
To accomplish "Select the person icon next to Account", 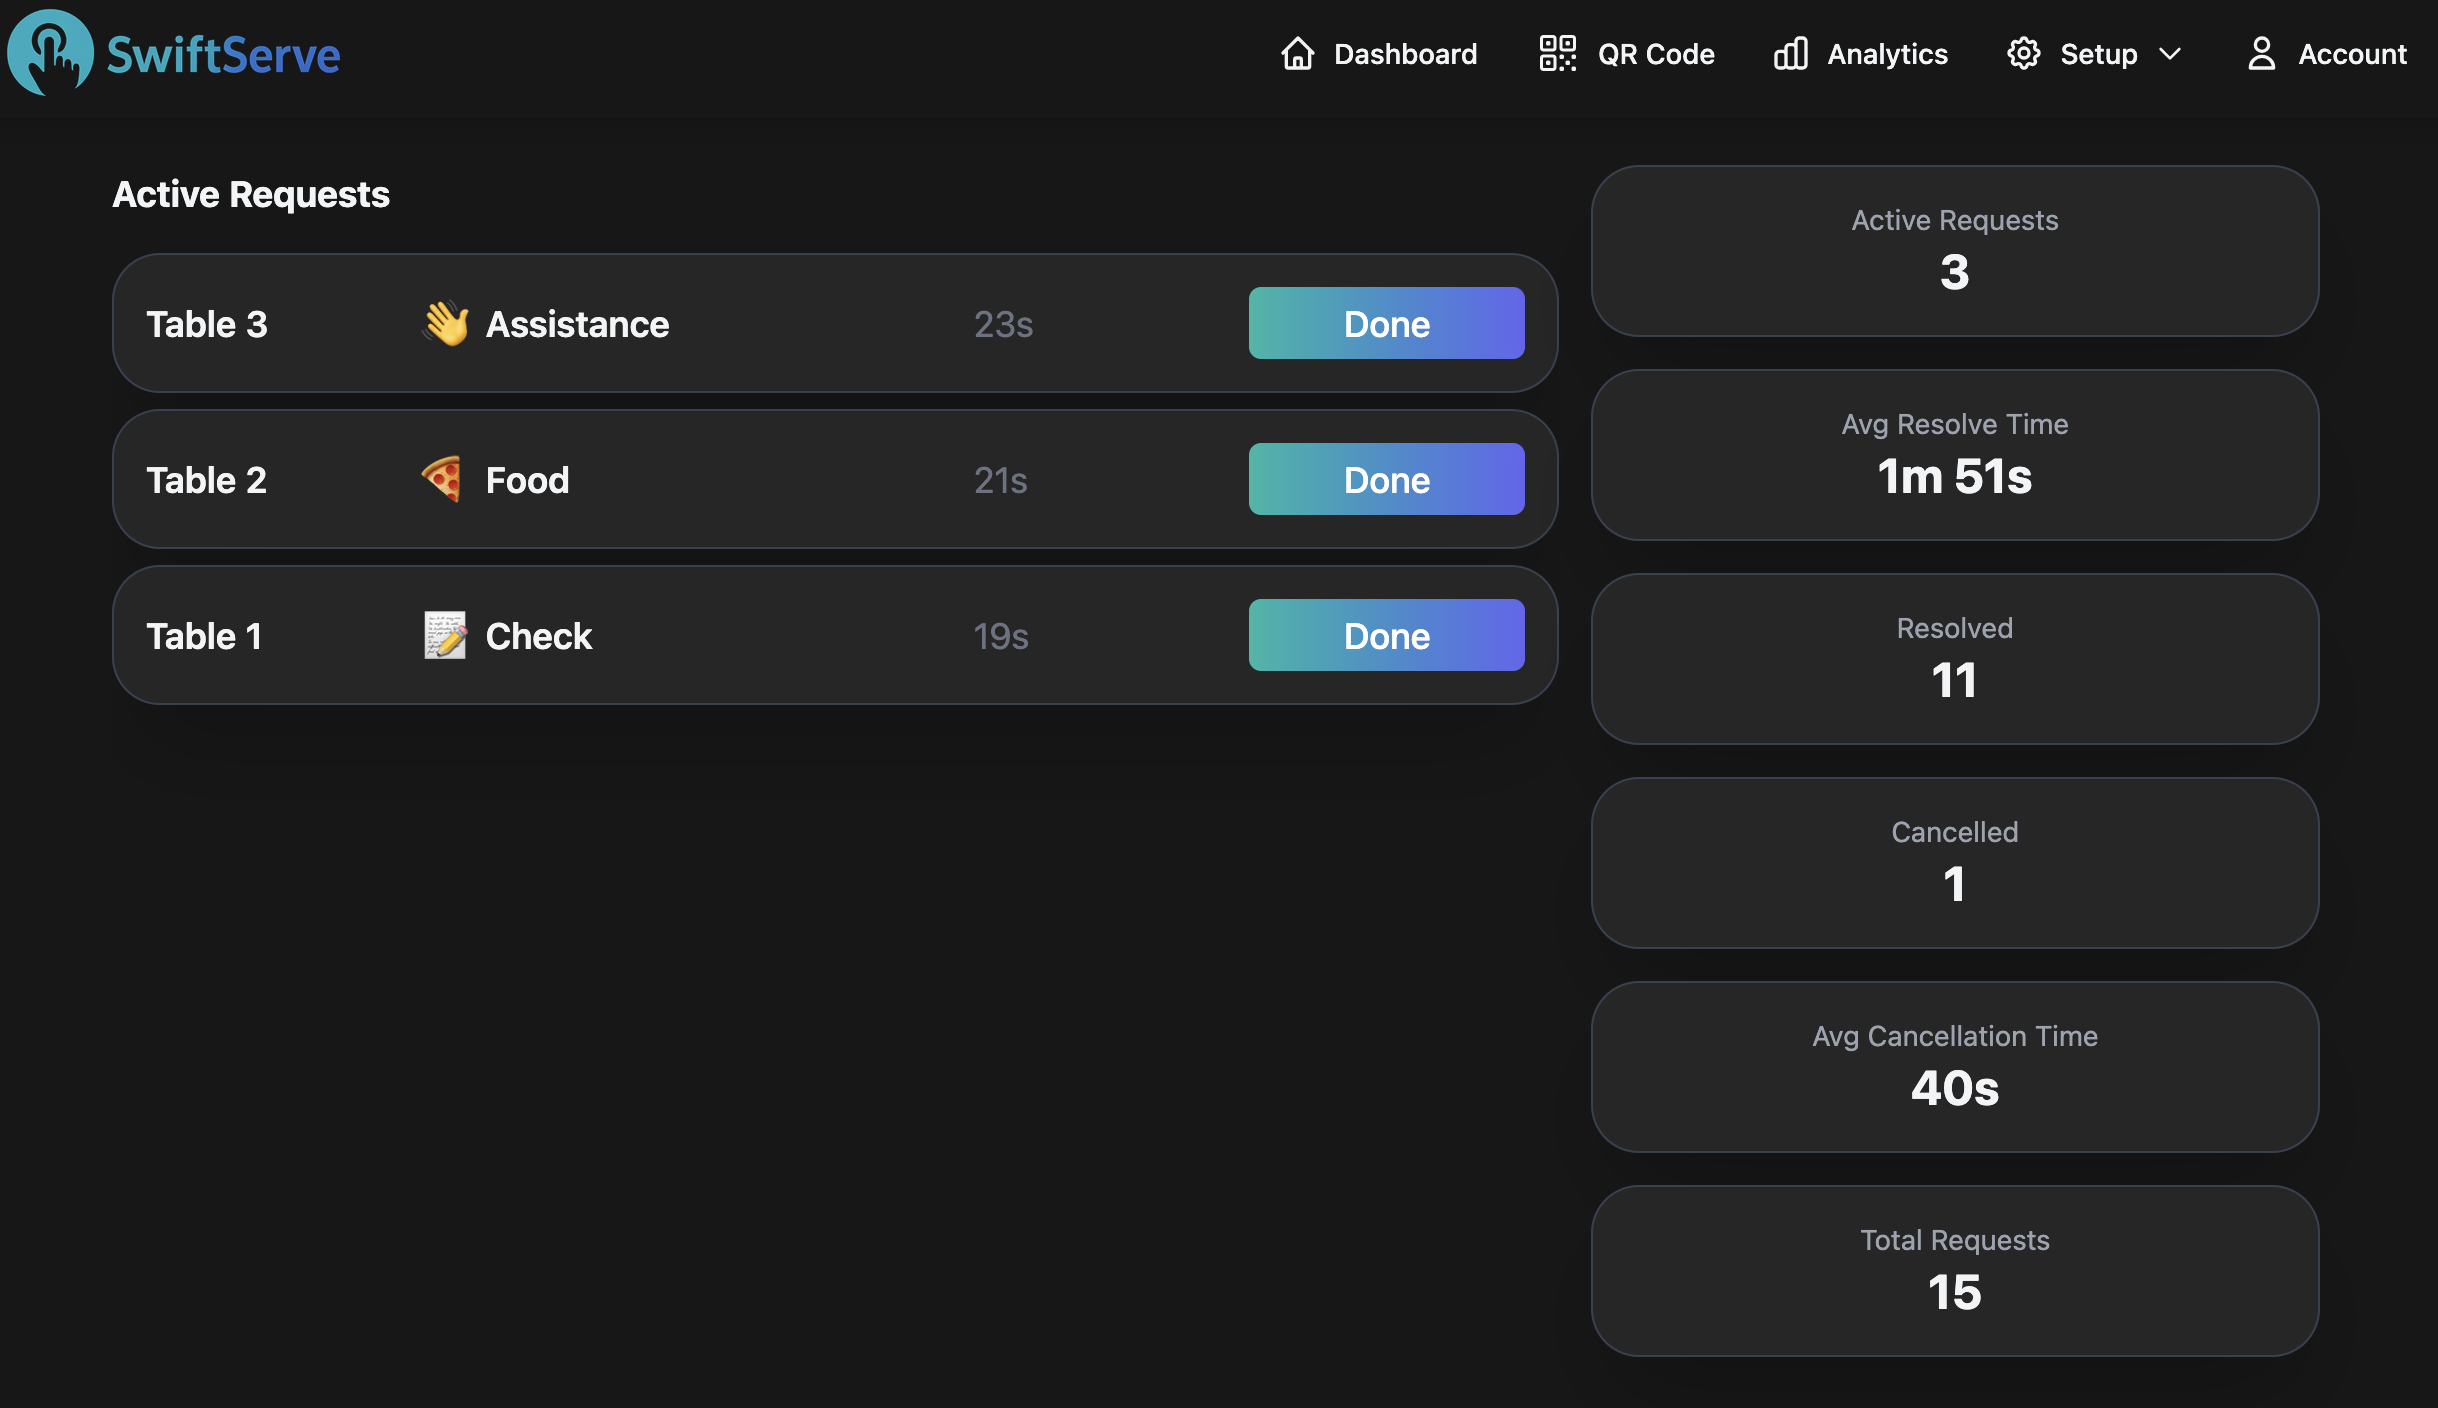I will pyautogui.click(x=2262, y=54).
